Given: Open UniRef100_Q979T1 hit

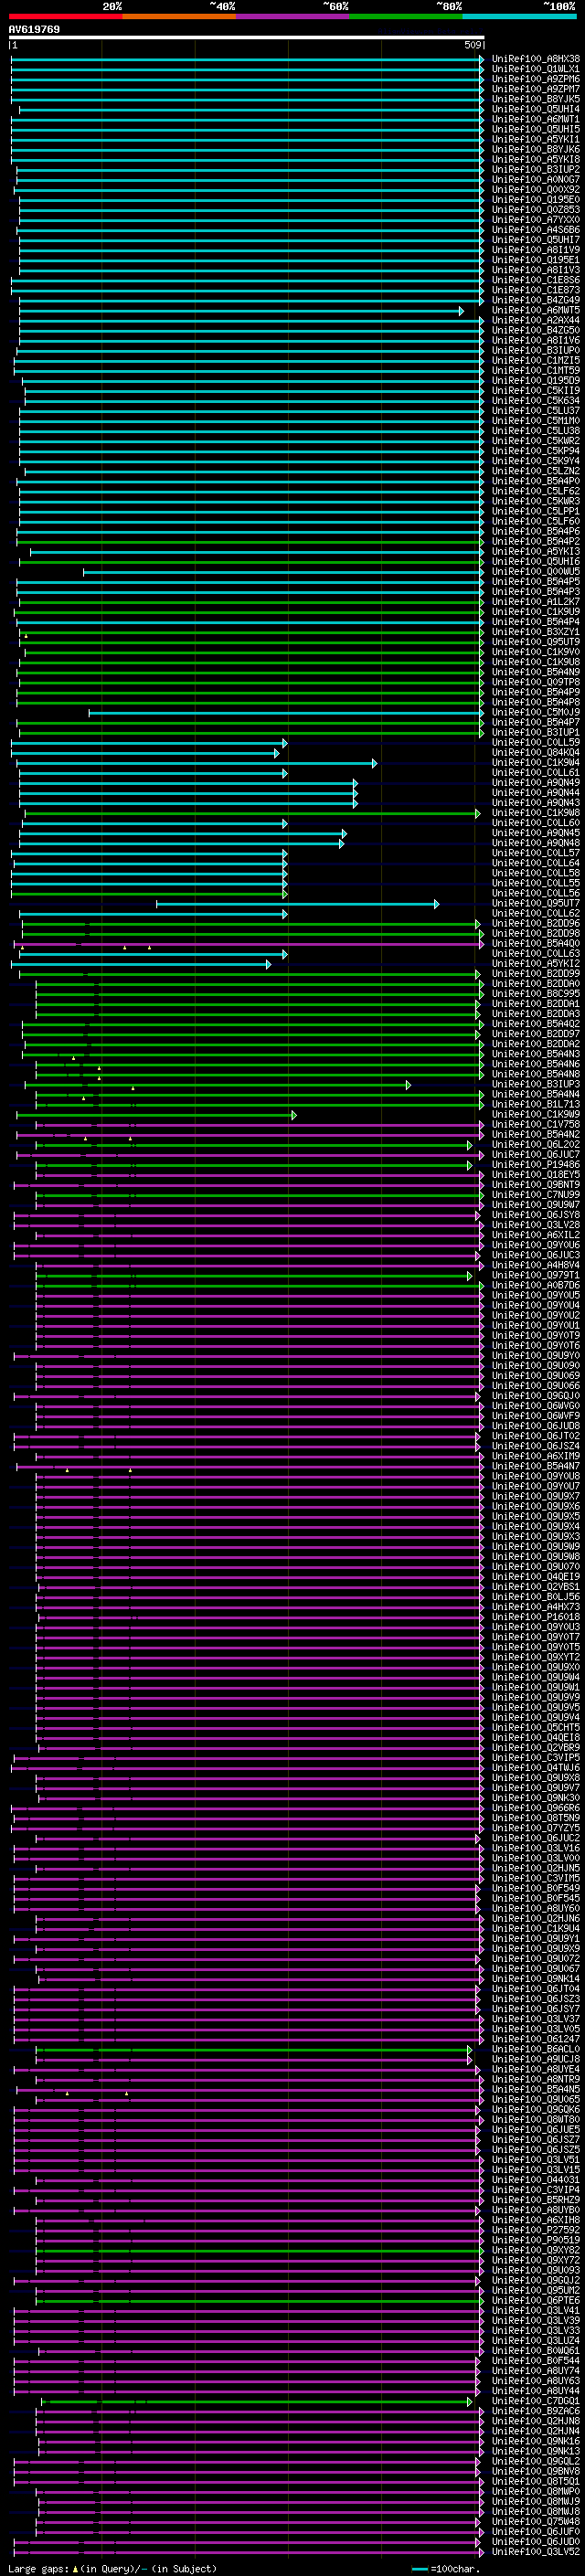Looking at the screenshot, I should [x=536, y=1275].
